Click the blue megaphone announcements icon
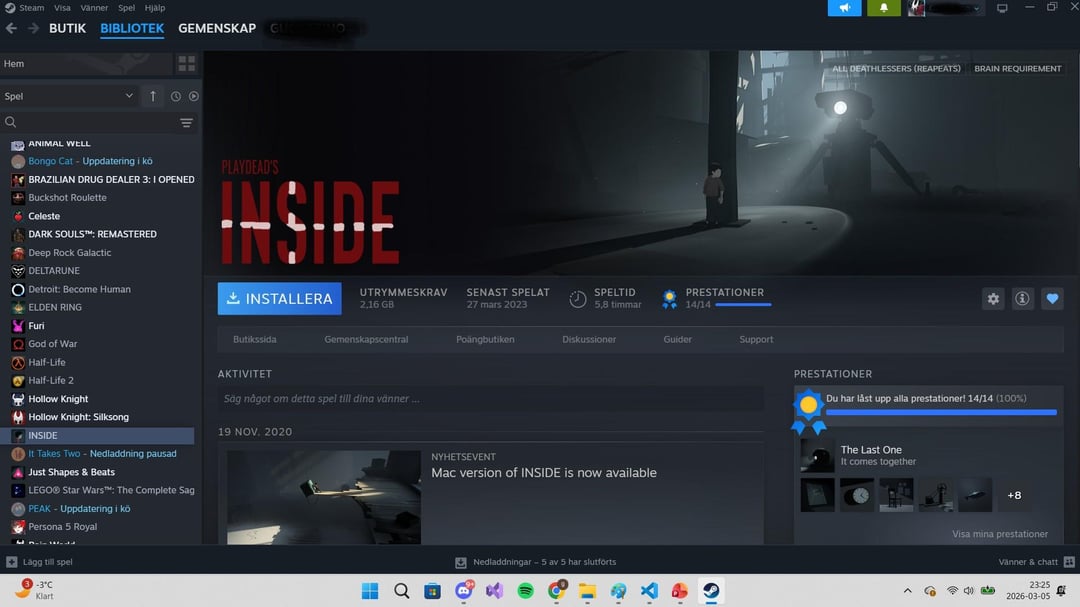The height and width of the screenshot is (607, 1080). (844, 8)
